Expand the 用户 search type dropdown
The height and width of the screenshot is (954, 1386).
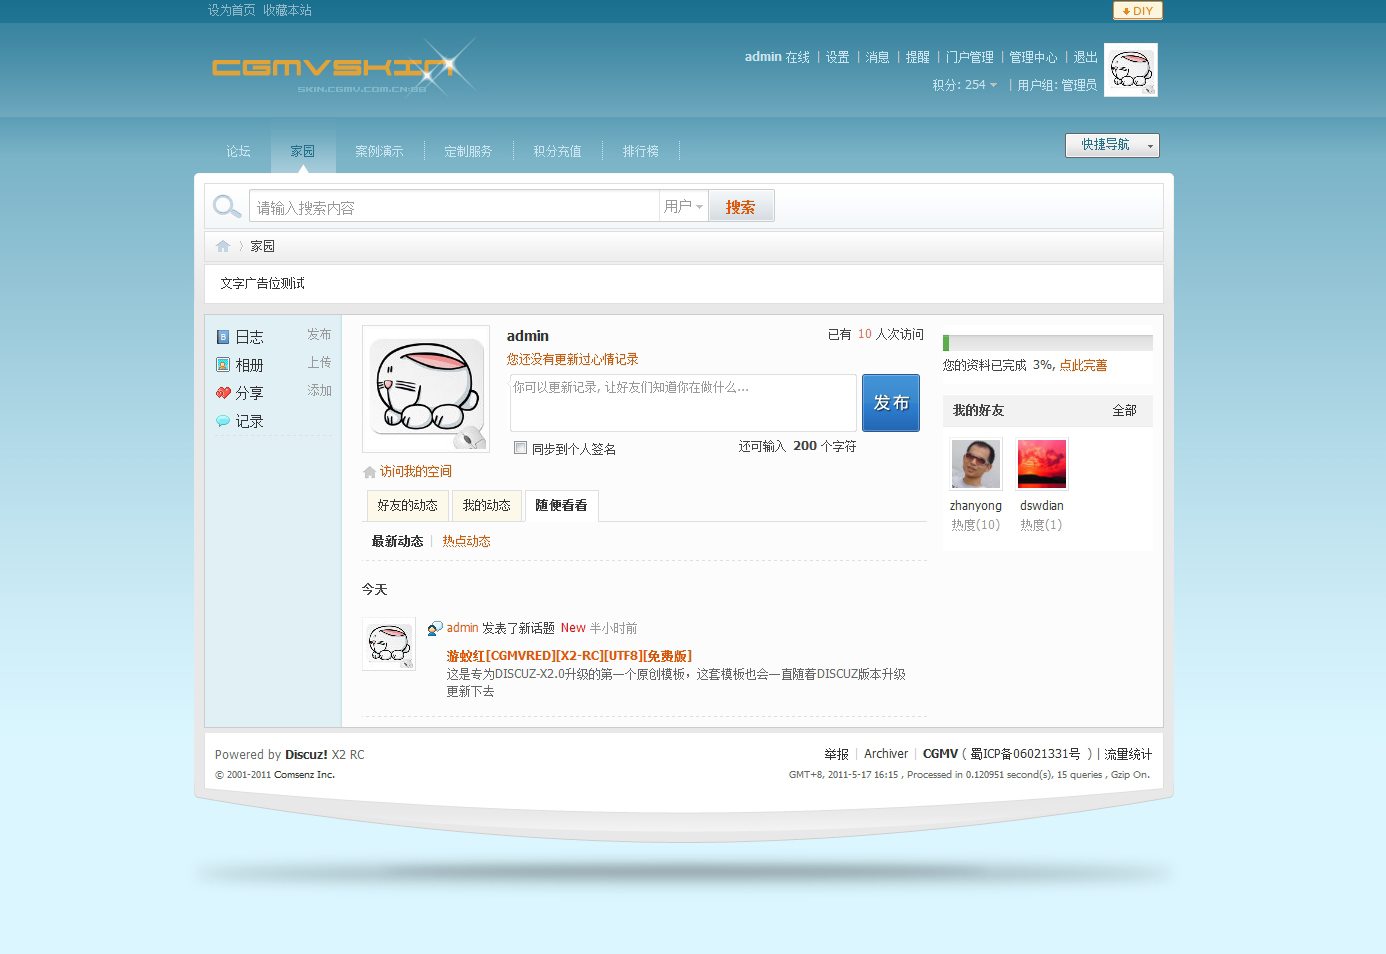[684, 207]
